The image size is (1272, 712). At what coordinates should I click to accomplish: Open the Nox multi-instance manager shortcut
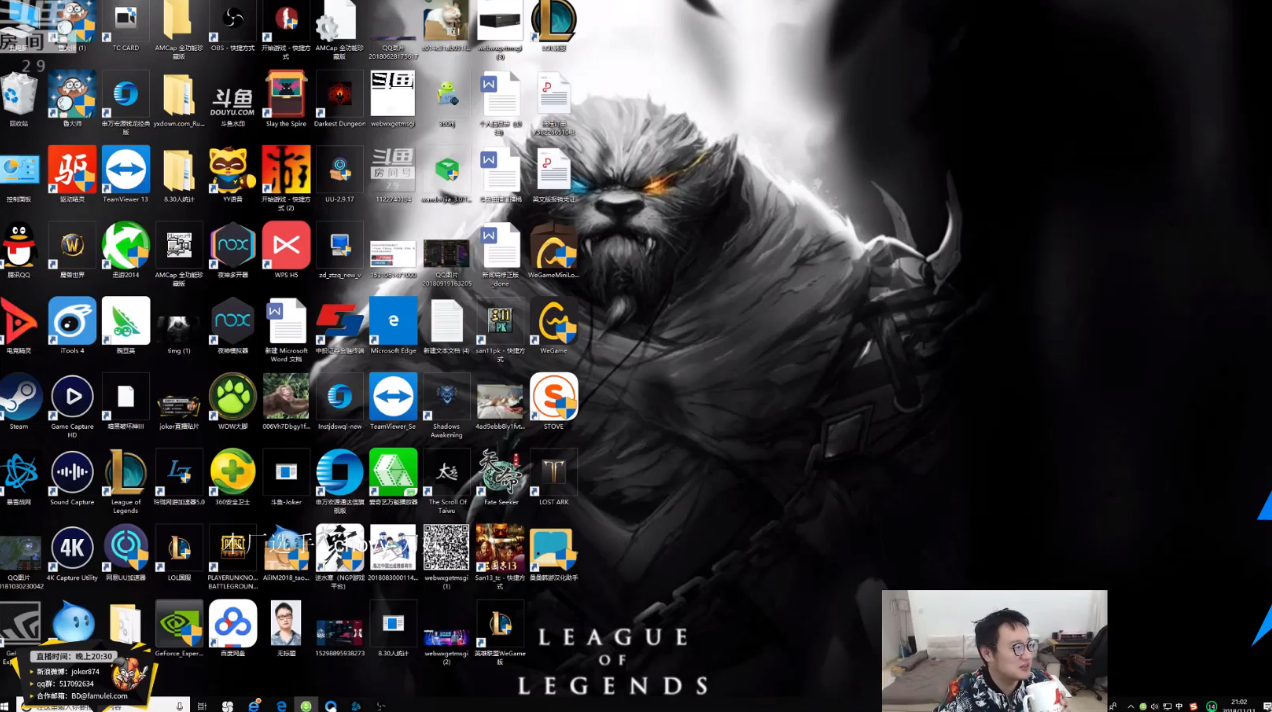[x=233, y=246]
